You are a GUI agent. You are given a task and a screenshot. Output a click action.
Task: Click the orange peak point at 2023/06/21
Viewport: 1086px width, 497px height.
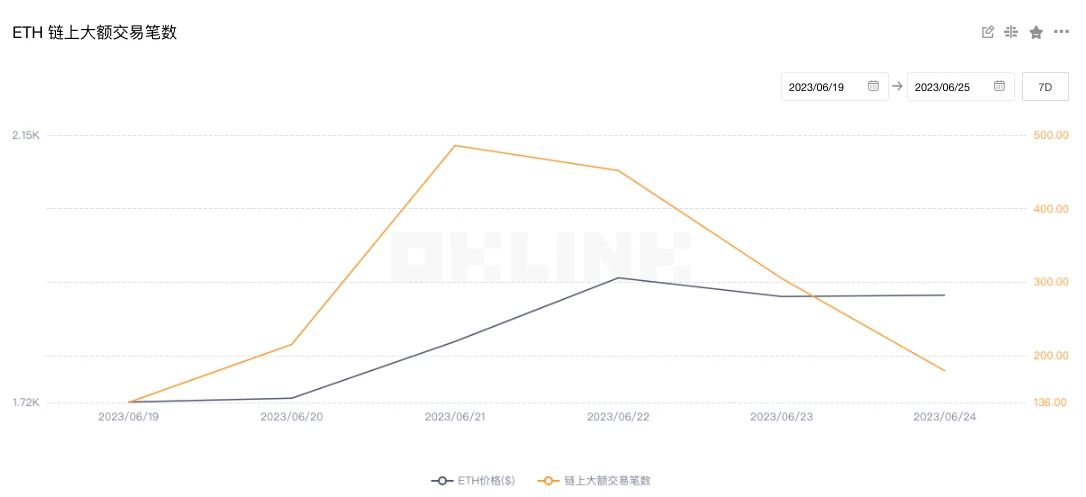(455, 146)
